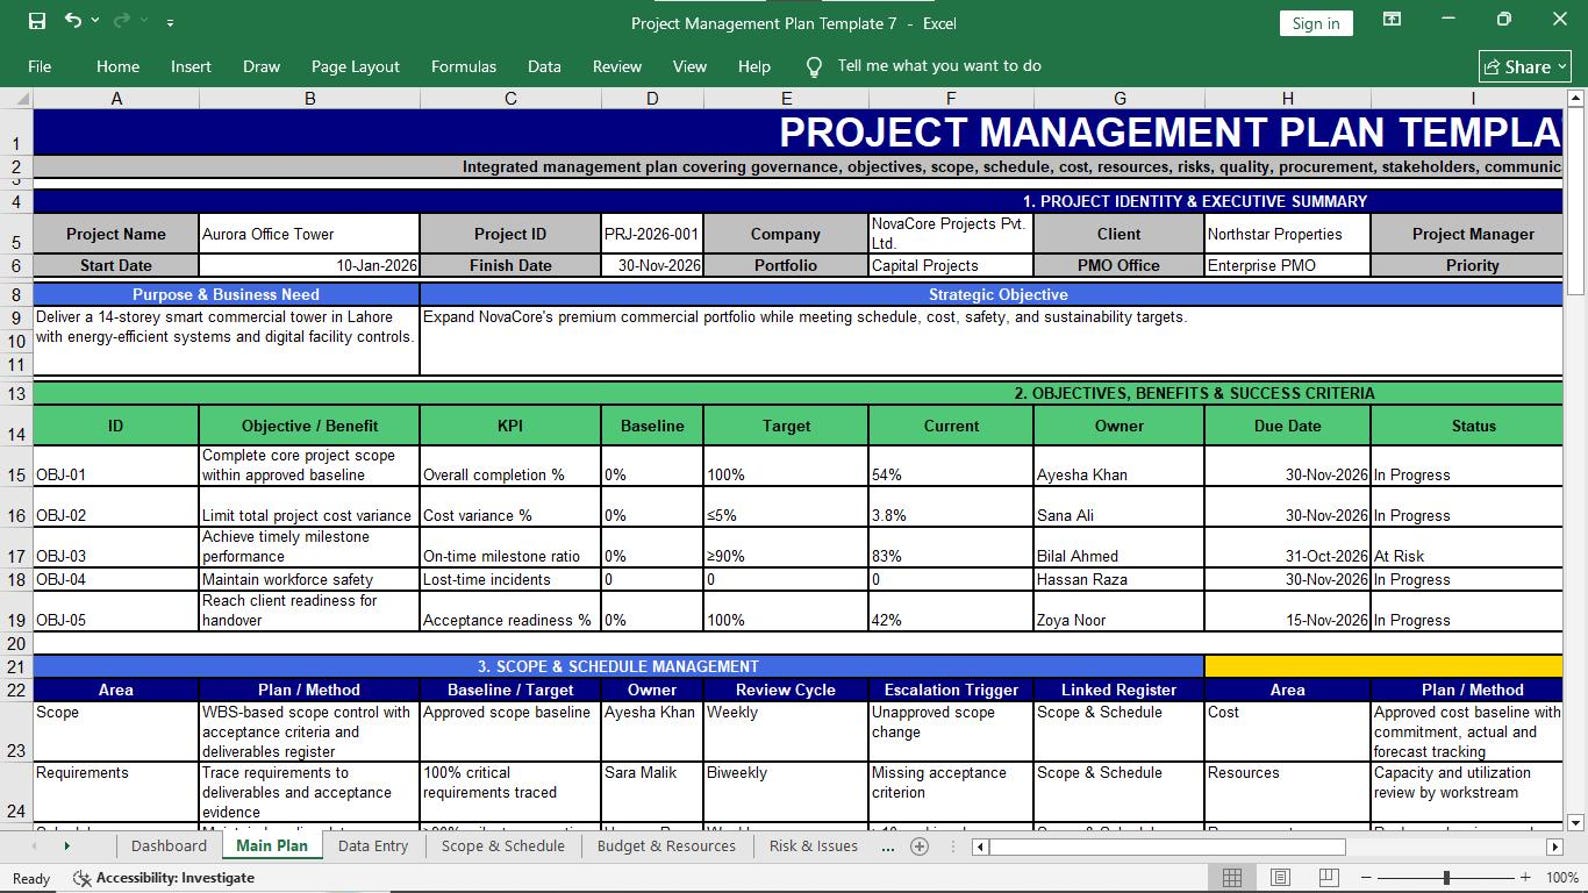Select the Biweekly review cycle cell
The height and width of the screenshot is (893, 1588).
[x=786, y=792]
